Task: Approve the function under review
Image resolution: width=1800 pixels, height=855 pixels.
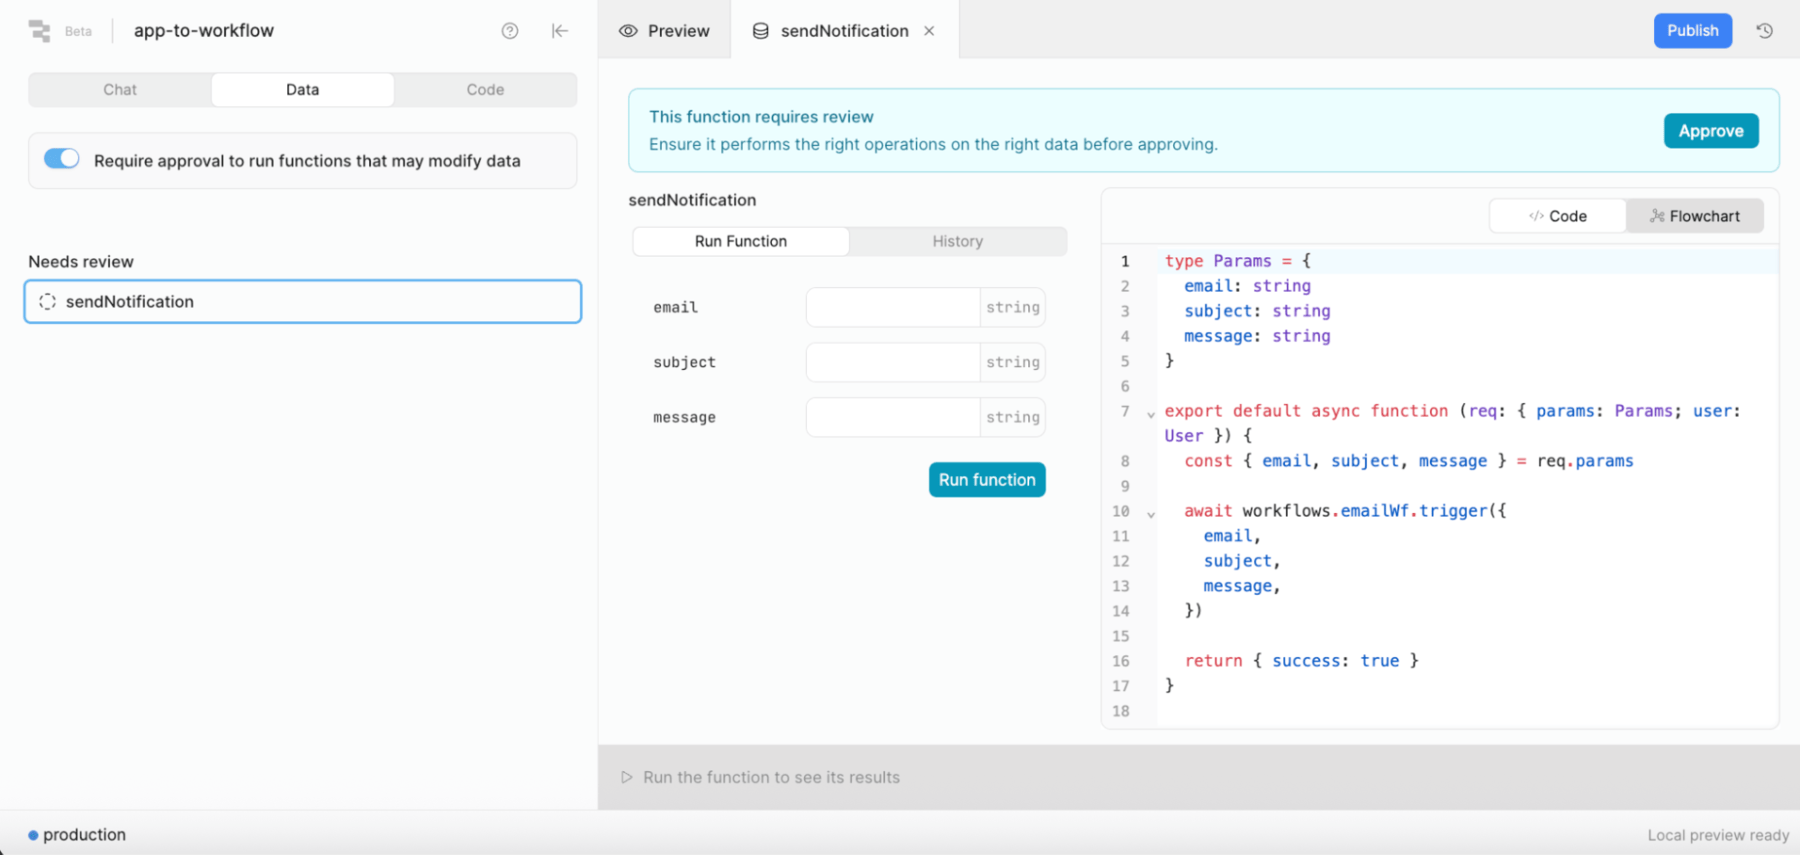Action: 1711,131
